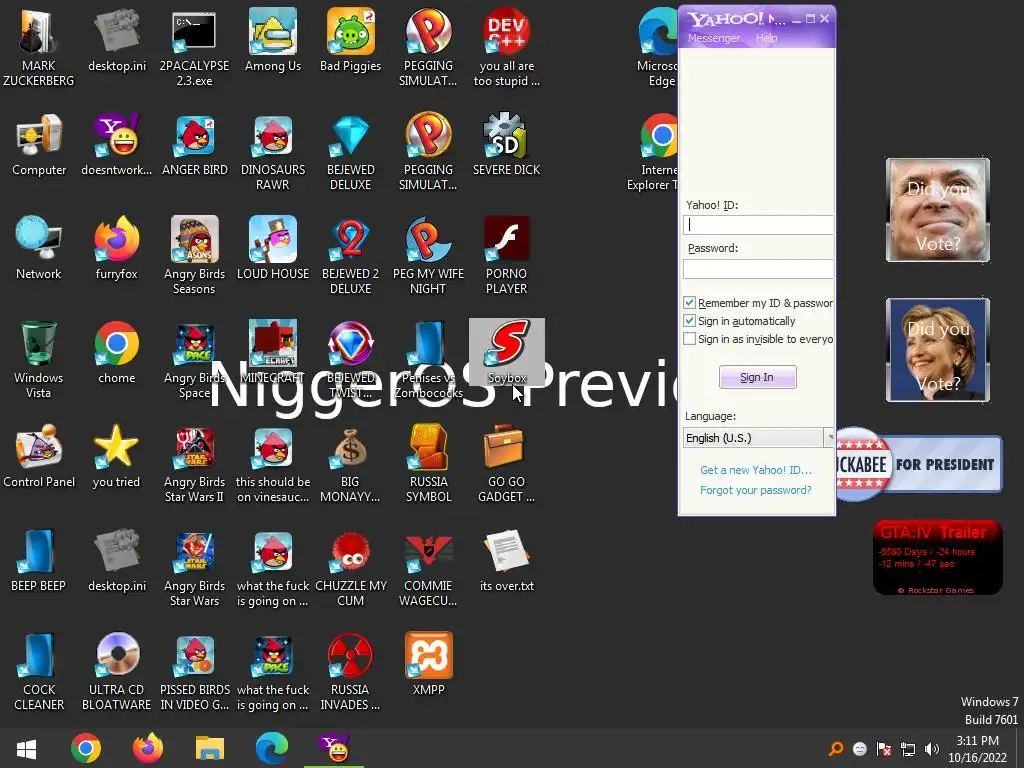Select the ANGER BIRD shortcut

195,144
